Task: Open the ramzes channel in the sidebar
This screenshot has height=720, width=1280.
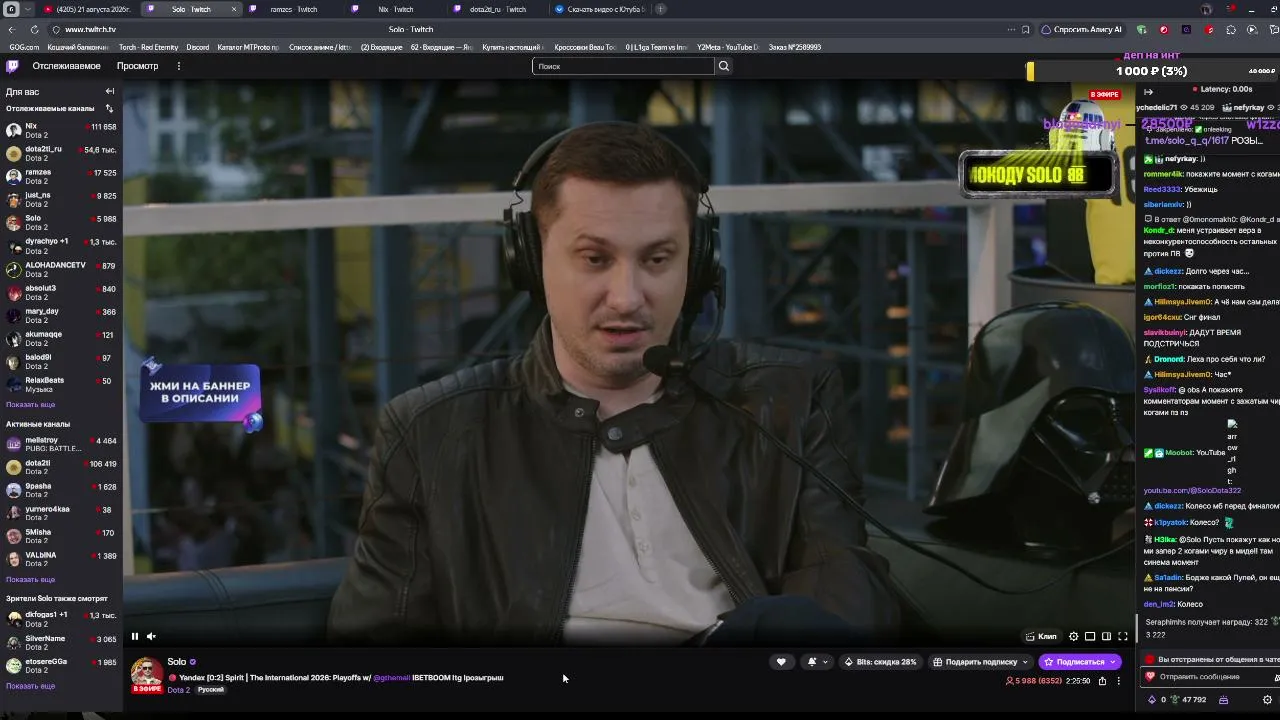Action: (61, 176)
